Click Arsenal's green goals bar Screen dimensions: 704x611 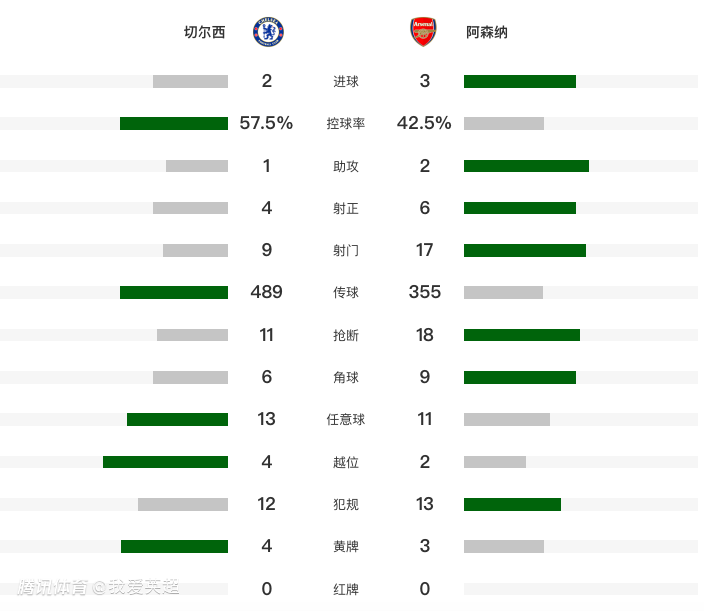pyautogui.click(x=520, y=81)
